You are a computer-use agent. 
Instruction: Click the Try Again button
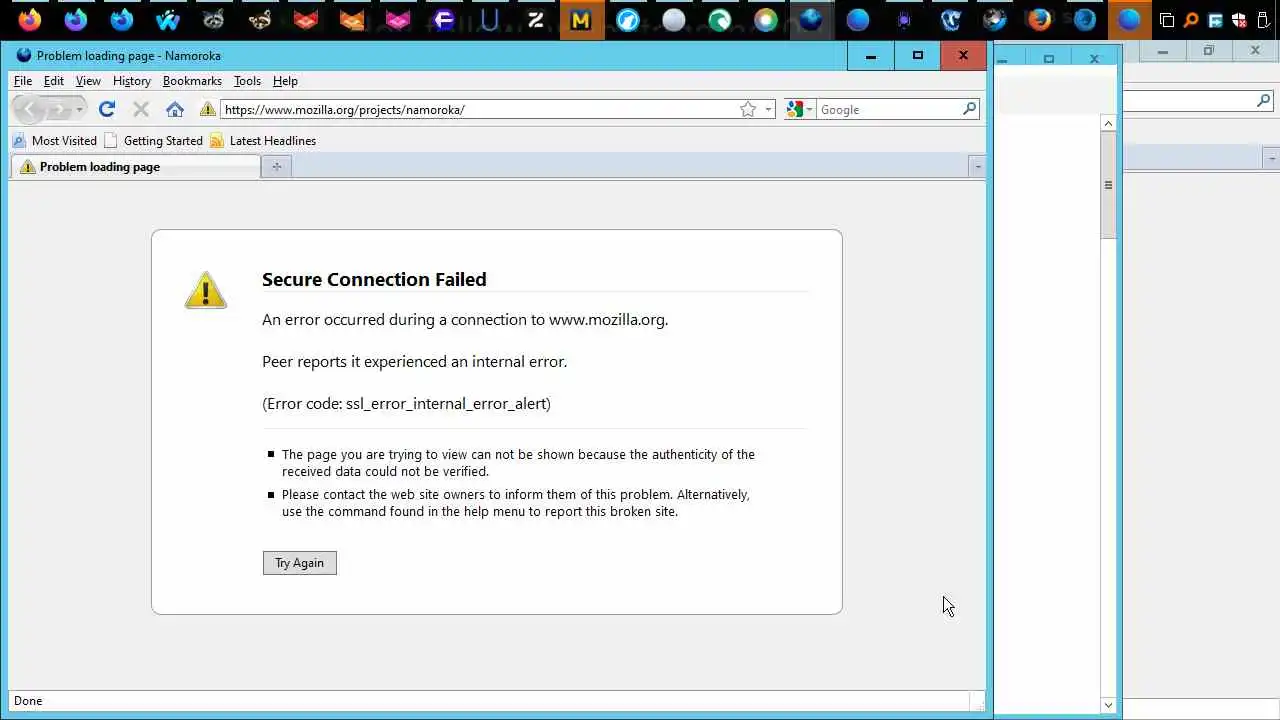point(300,563)
